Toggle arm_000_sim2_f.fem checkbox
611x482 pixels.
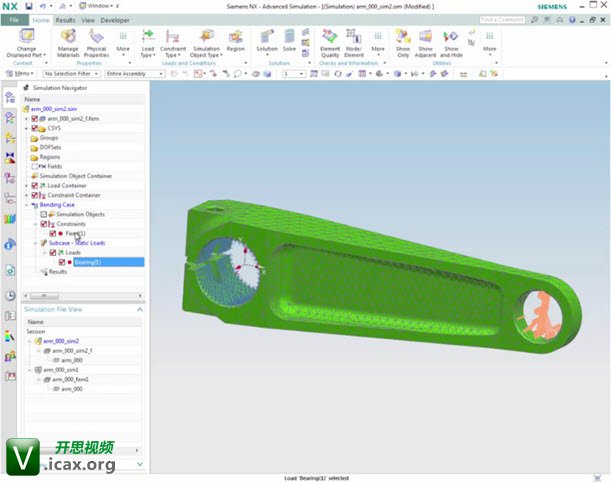click(35, 118)
